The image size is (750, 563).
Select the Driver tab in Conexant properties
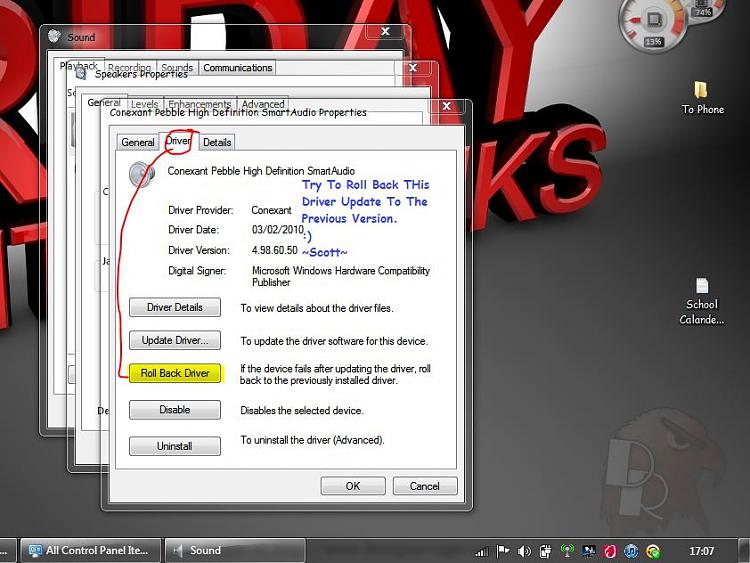(x=178, y=141)
